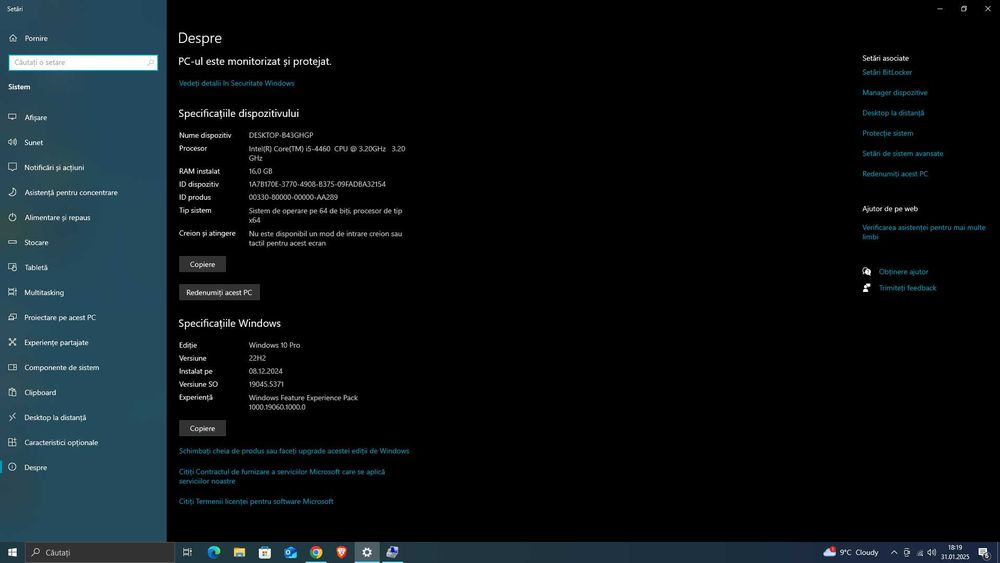Open the 9°C Cloudy weather widget
The image size is (1000, 563).
[x=851, y=552]
